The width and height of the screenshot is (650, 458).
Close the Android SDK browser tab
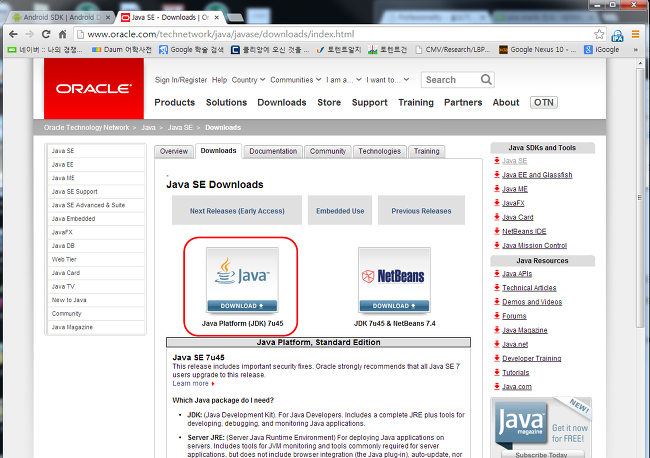(x=108, y=17)
